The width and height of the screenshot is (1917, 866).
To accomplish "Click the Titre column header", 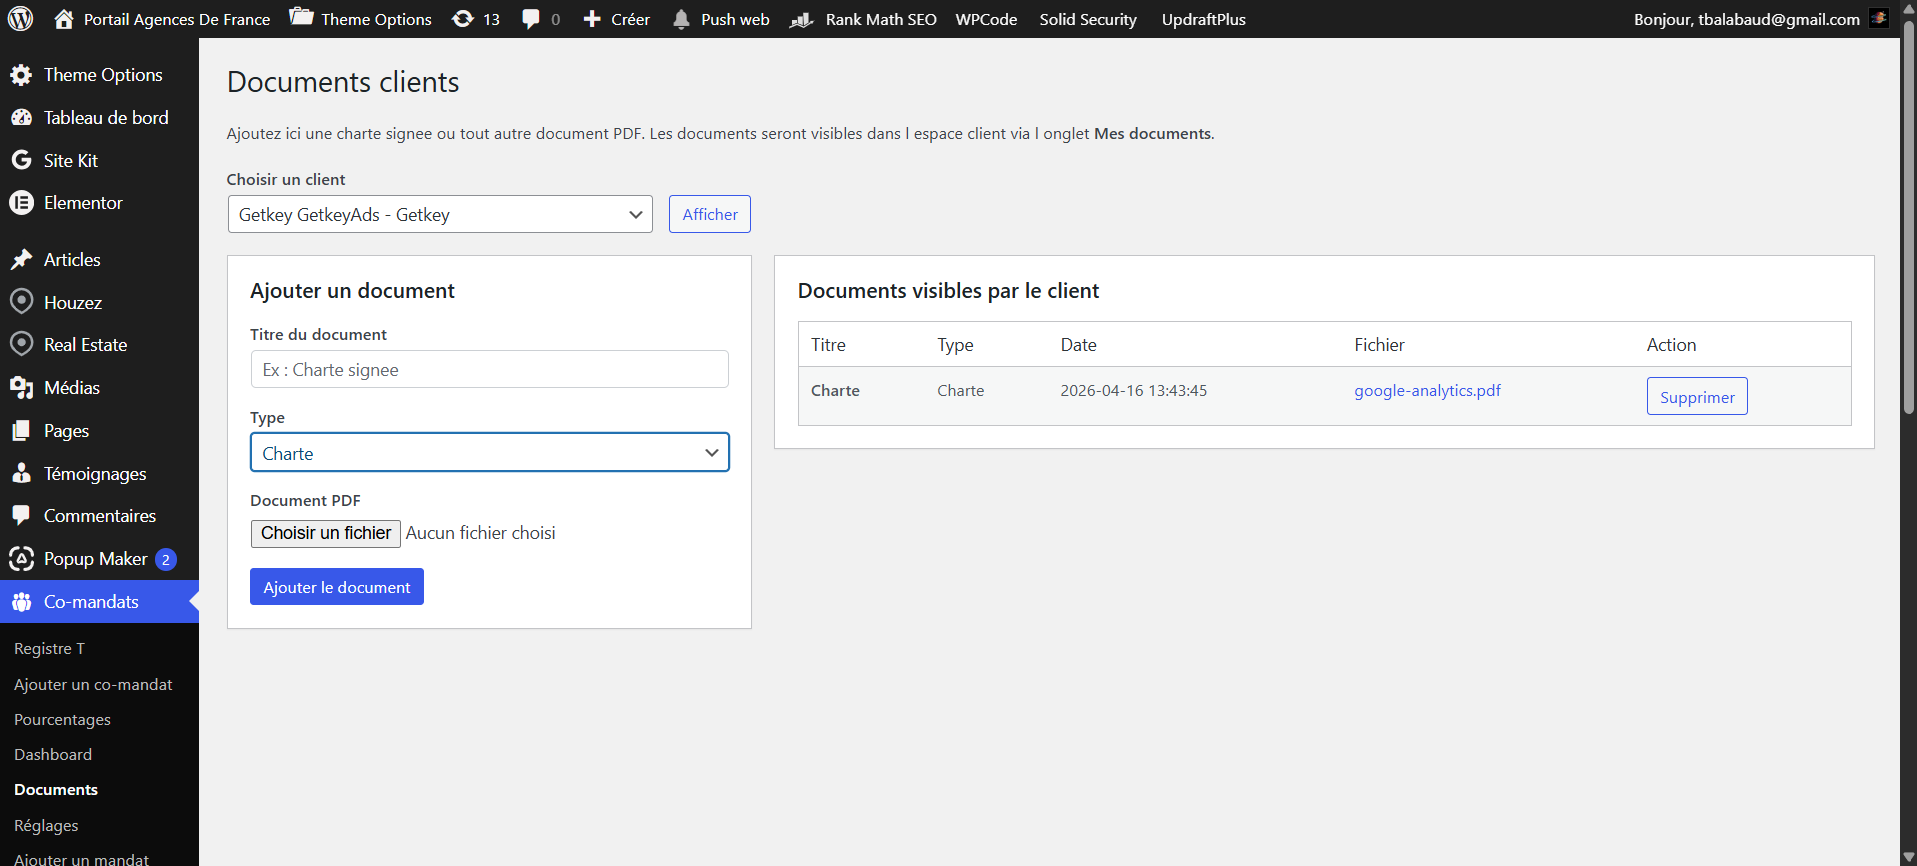I will [828, 345].
